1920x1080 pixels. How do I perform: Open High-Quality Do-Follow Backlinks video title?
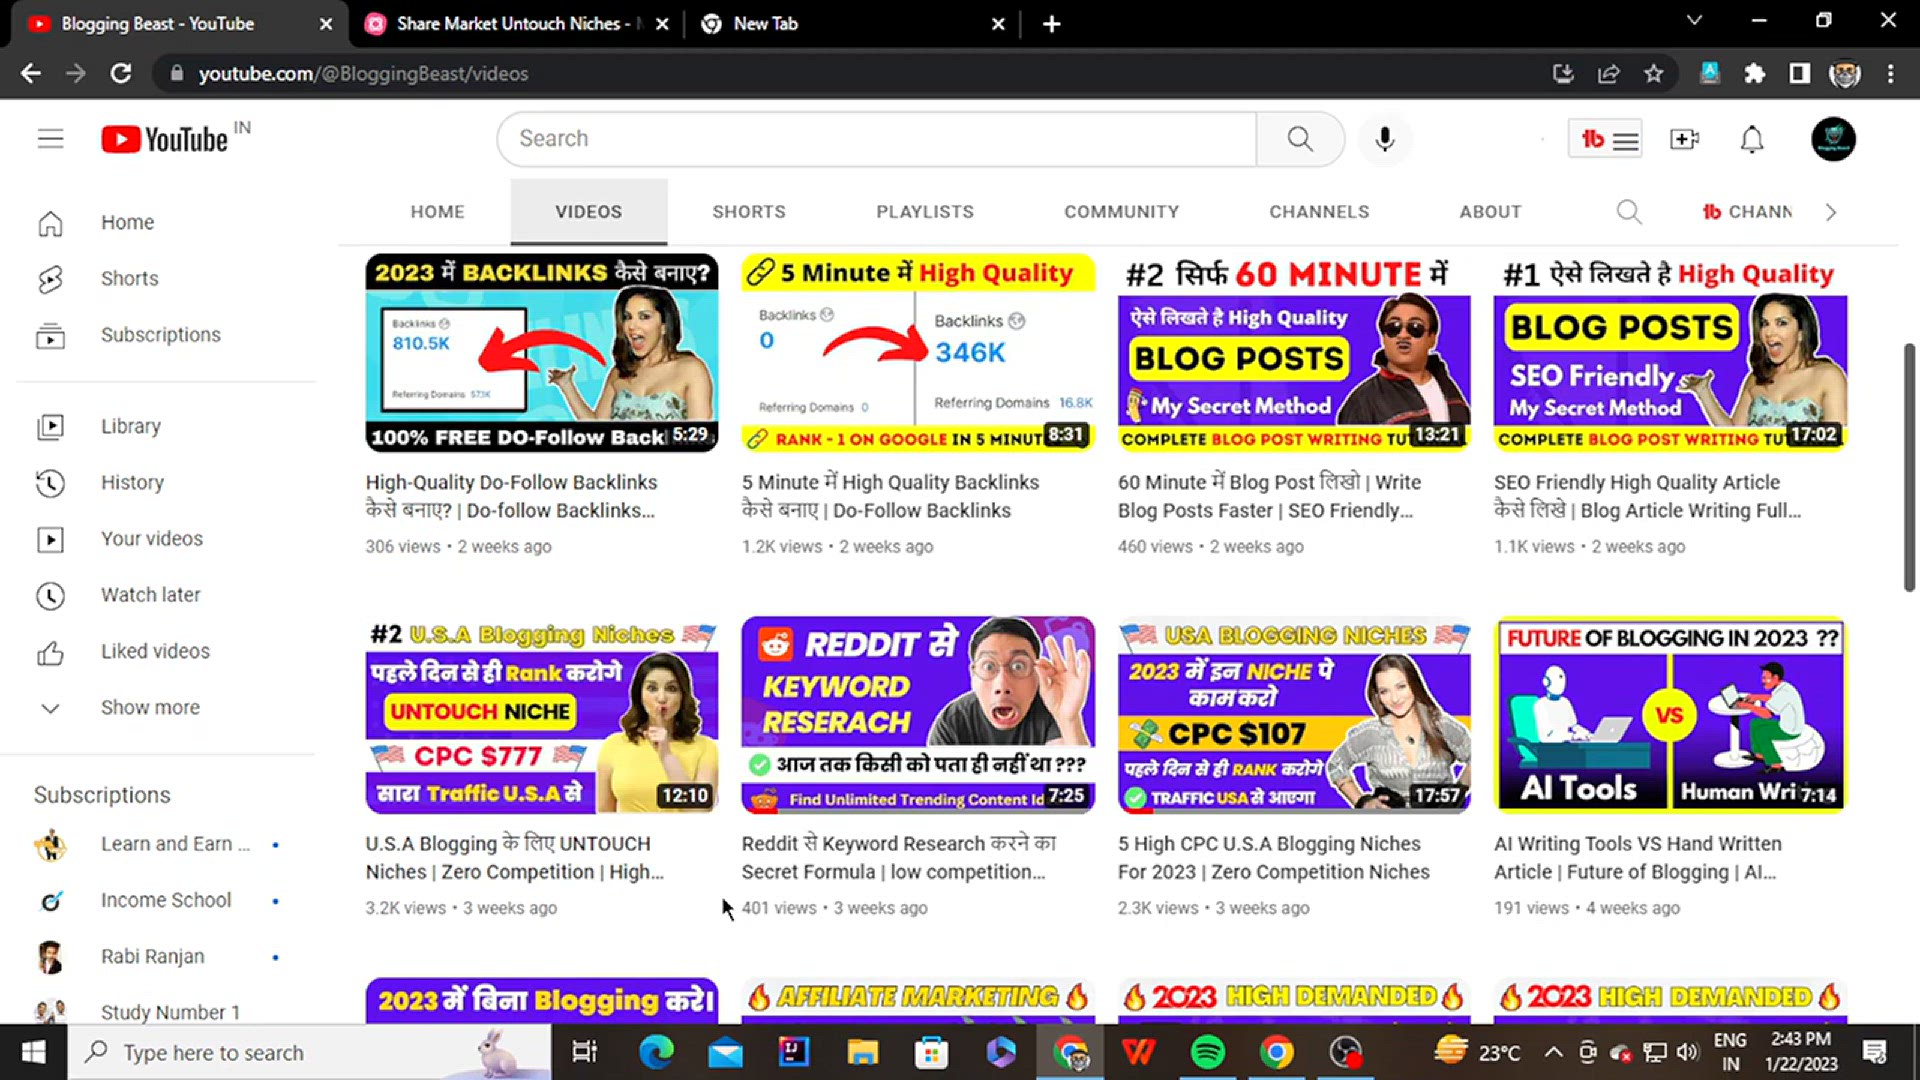click(511, 496)
